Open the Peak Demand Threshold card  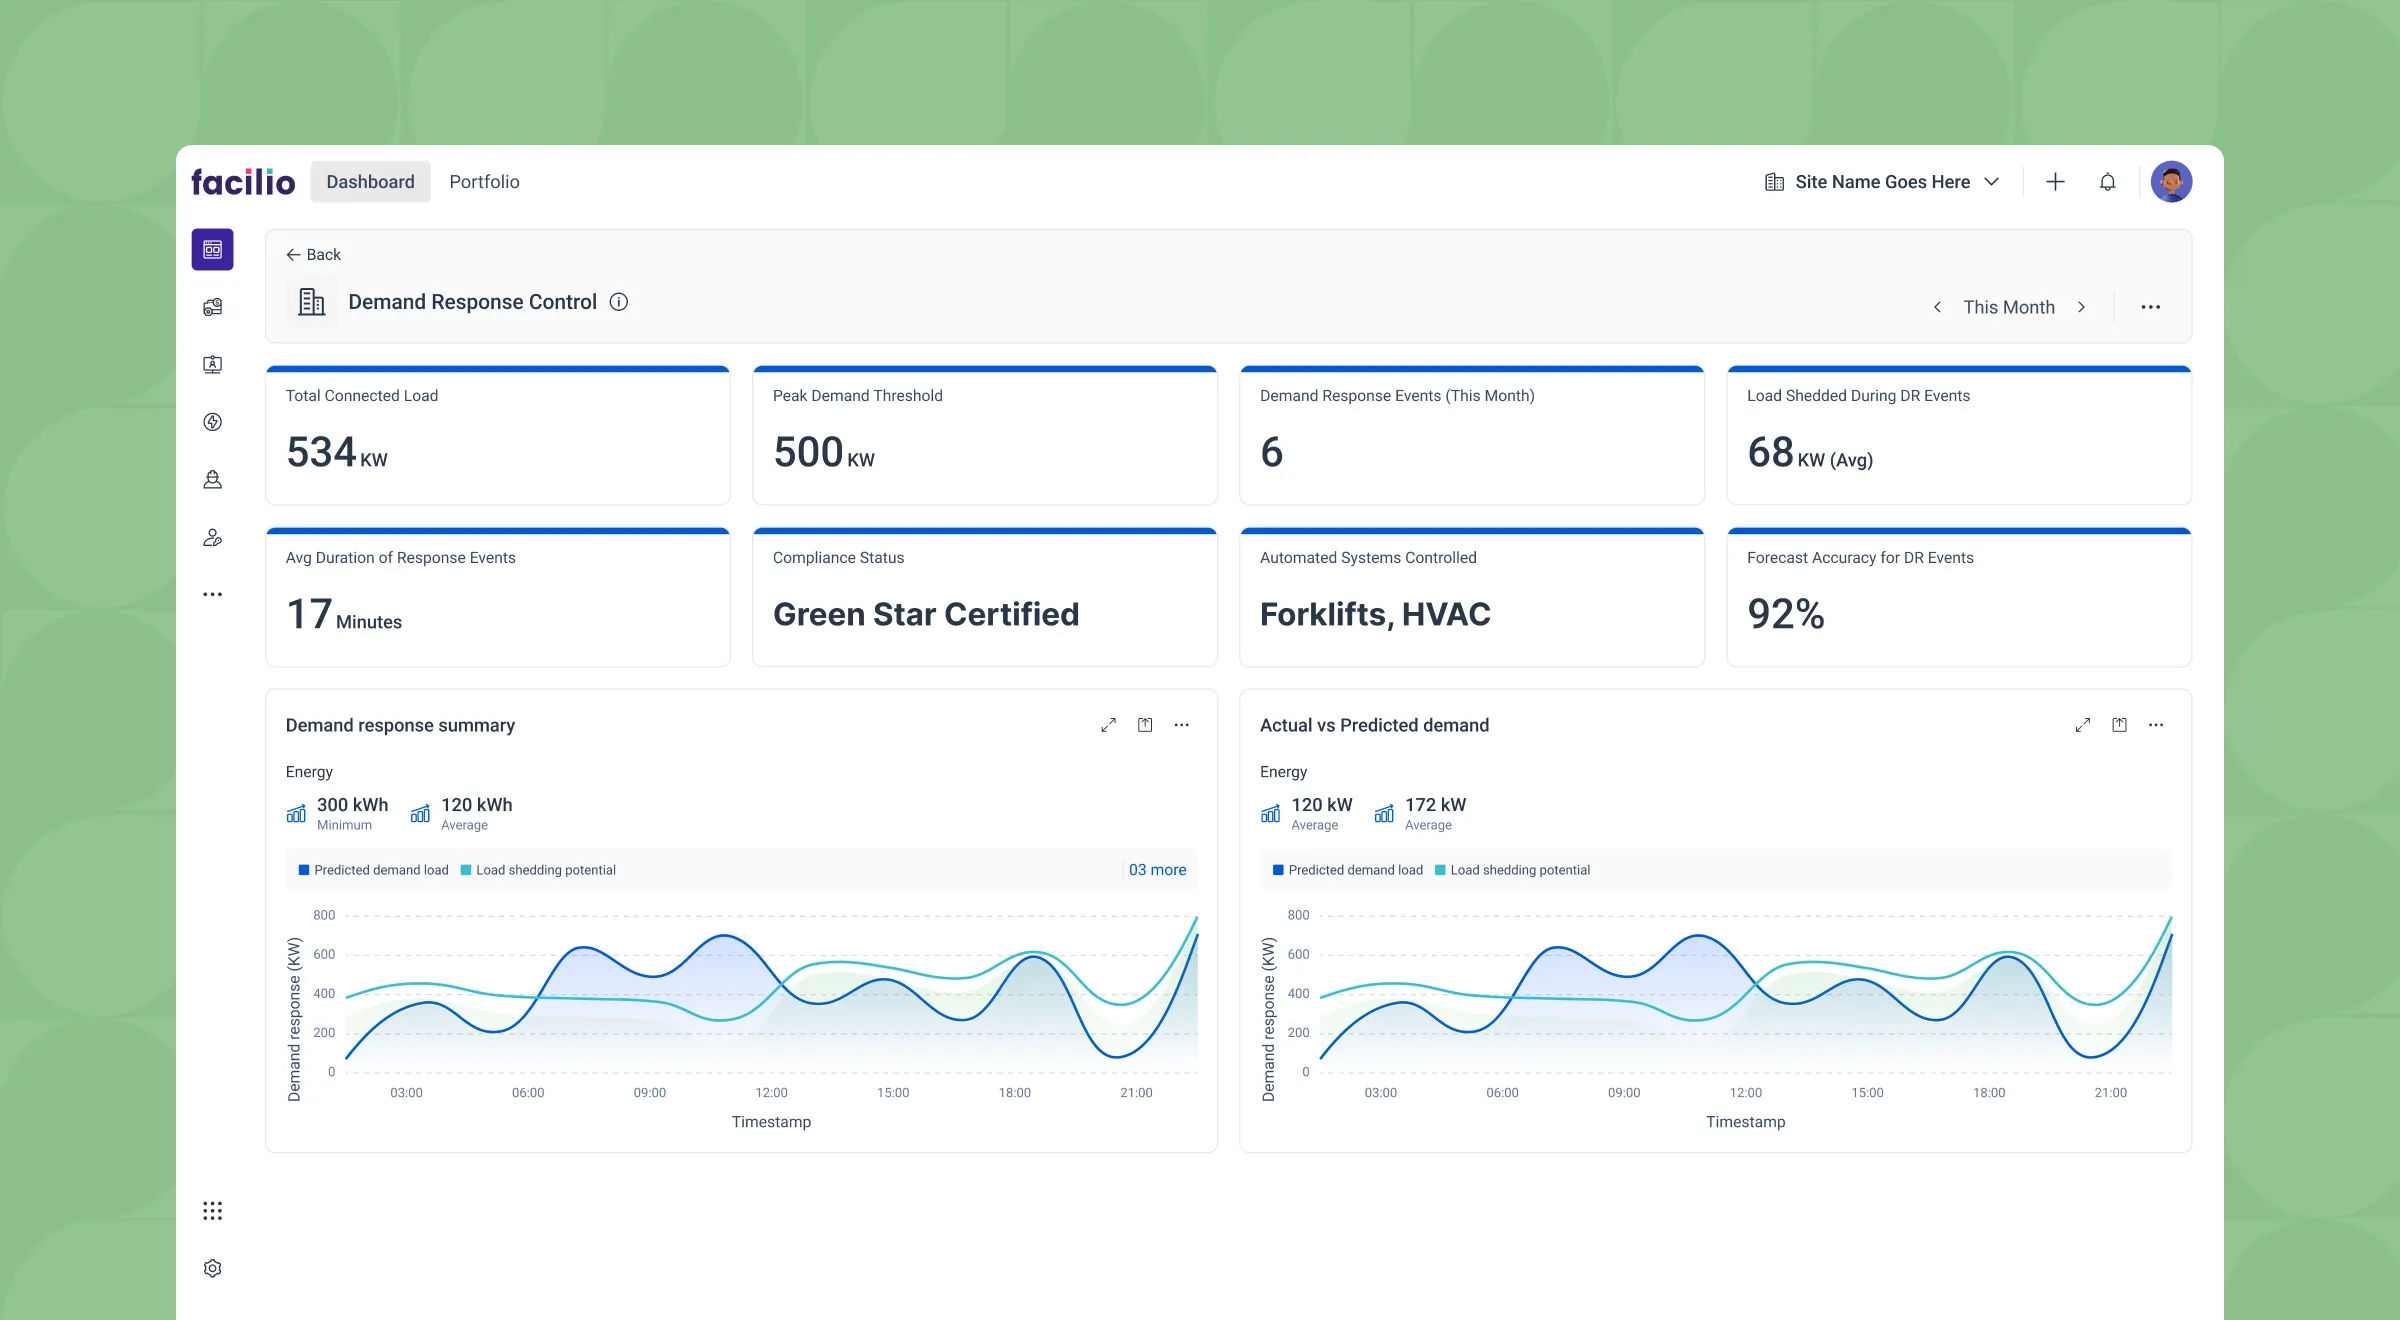point(985,436)
